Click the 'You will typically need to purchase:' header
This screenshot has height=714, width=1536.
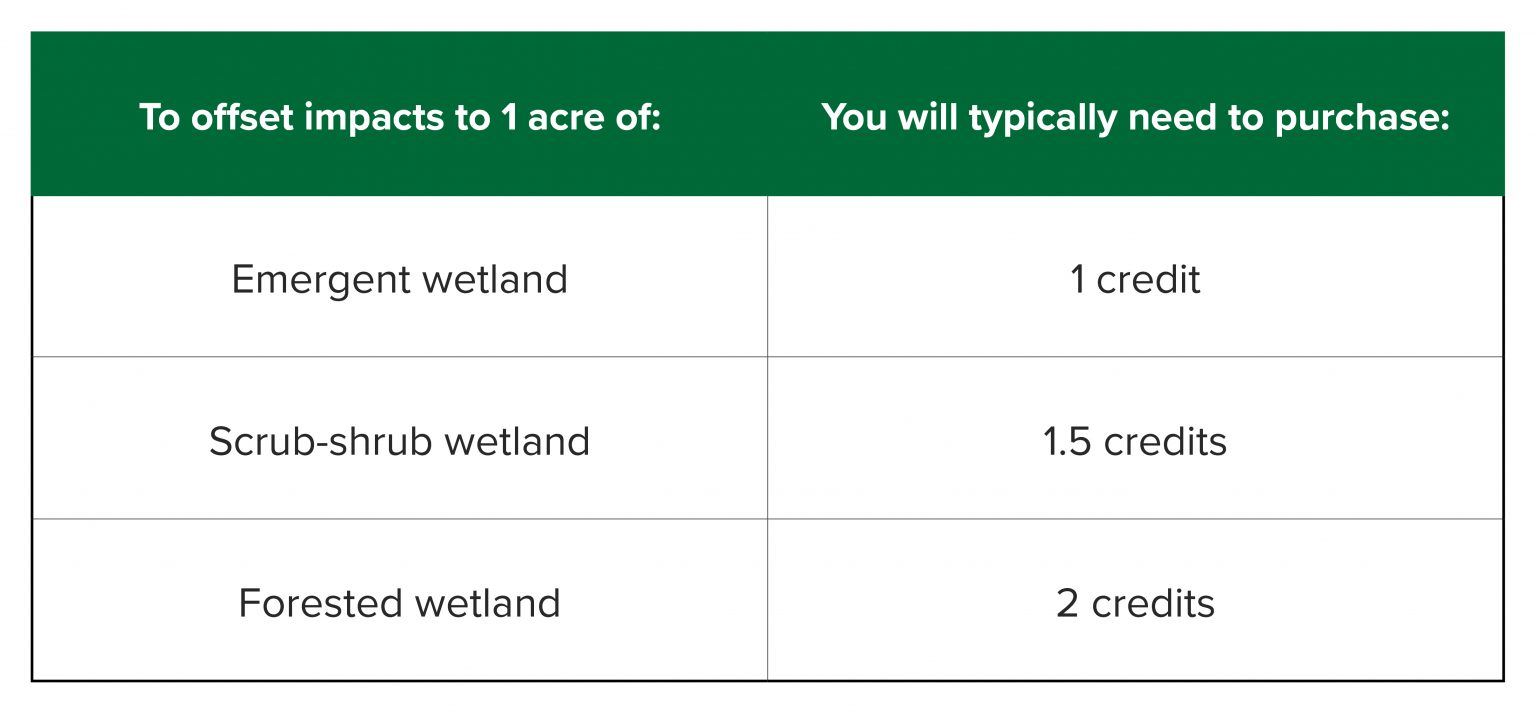1136,117
